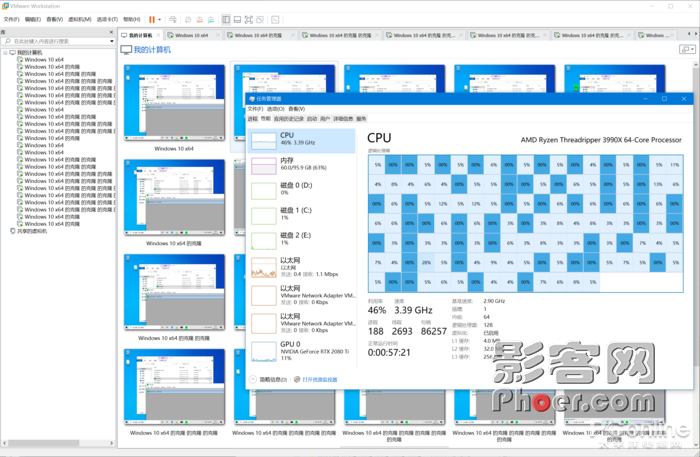Viewport: 700px width, 457px height.
Task: Click the console view icon in VMware toolbar
Action: click(x=275, y=20)
